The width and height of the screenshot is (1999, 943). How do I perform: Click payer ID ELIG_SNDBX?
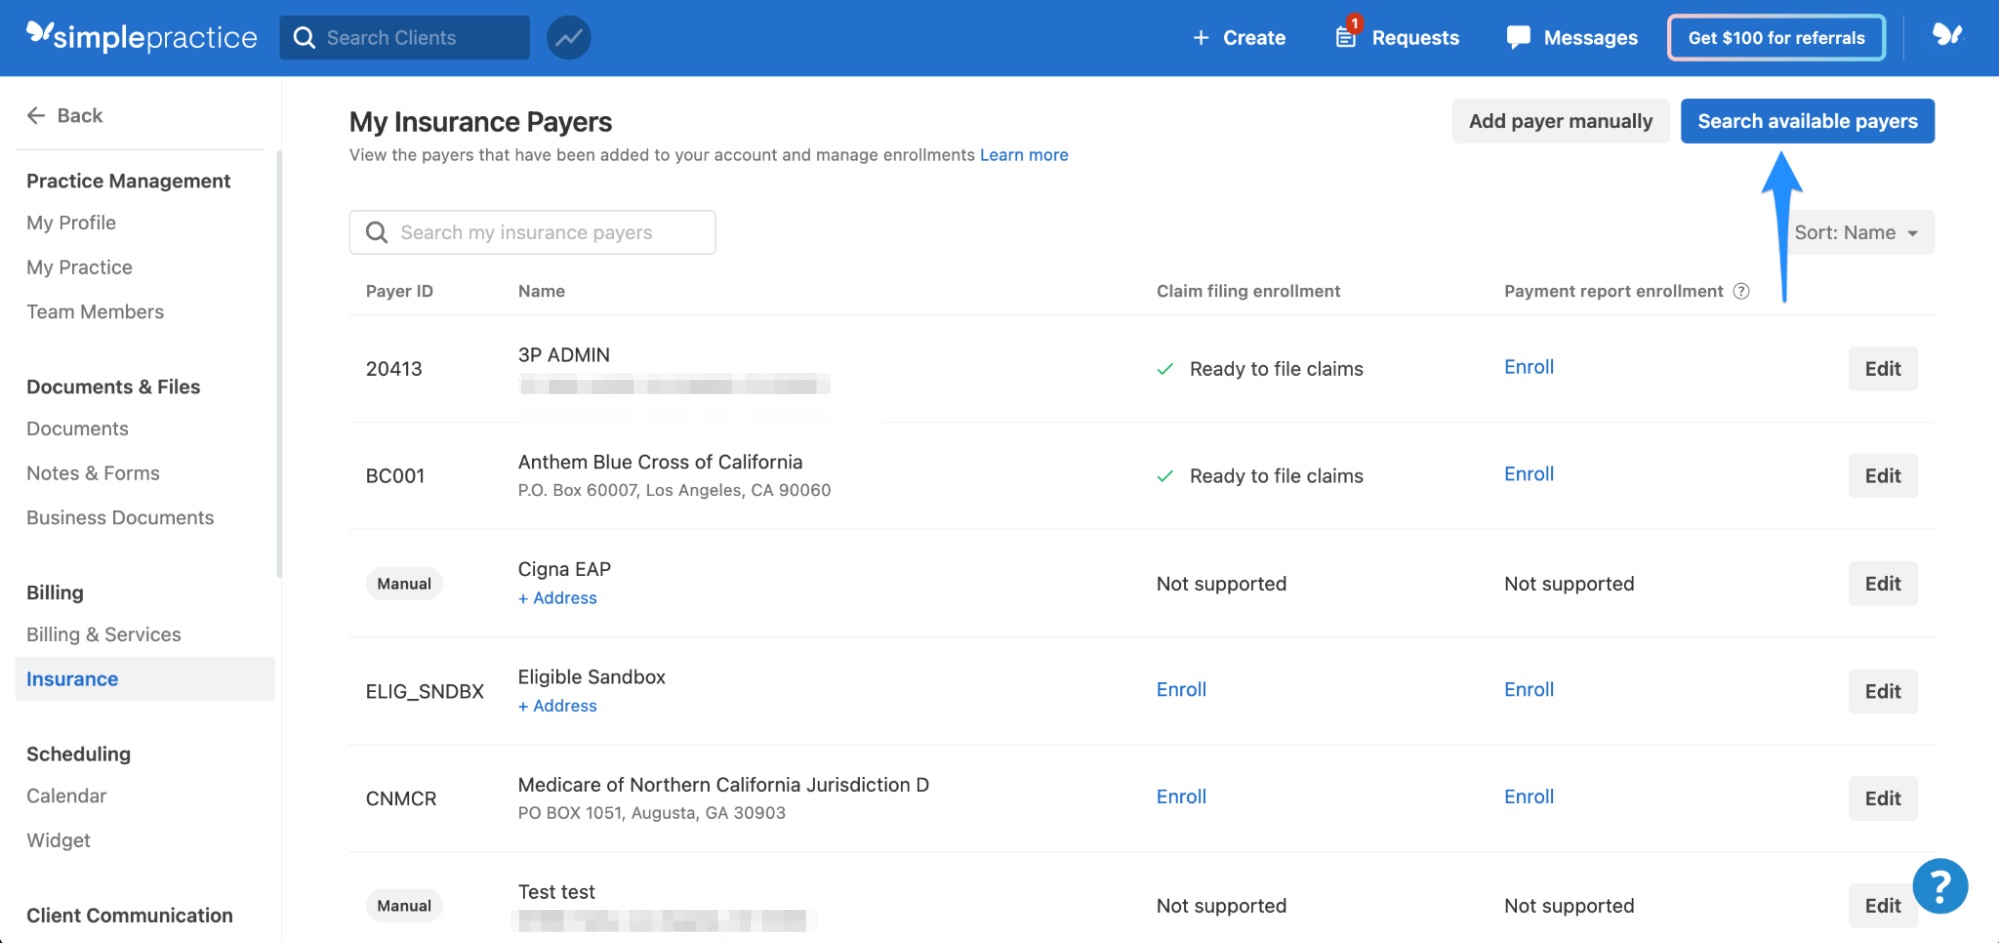point(425,692)
